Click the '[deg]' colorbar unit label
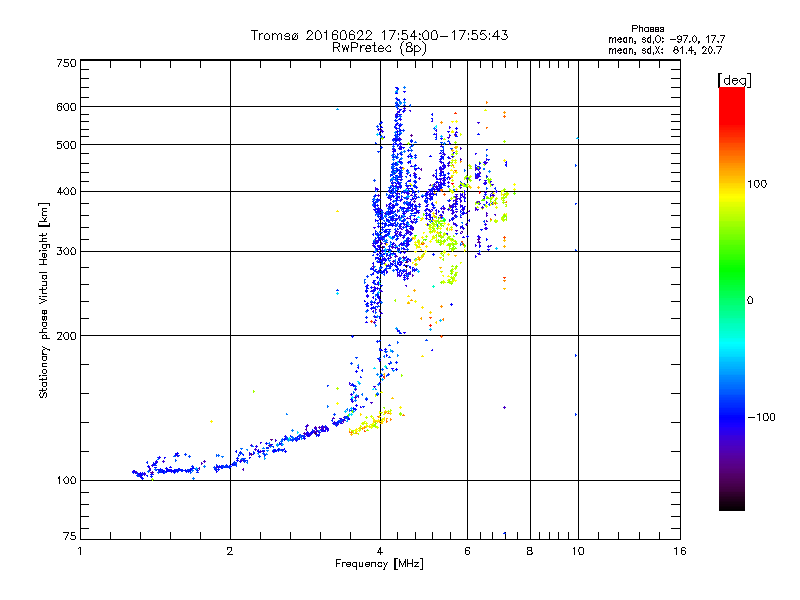Image resolution: width=800 pixels, height=600 pixels. click(734, 80)
